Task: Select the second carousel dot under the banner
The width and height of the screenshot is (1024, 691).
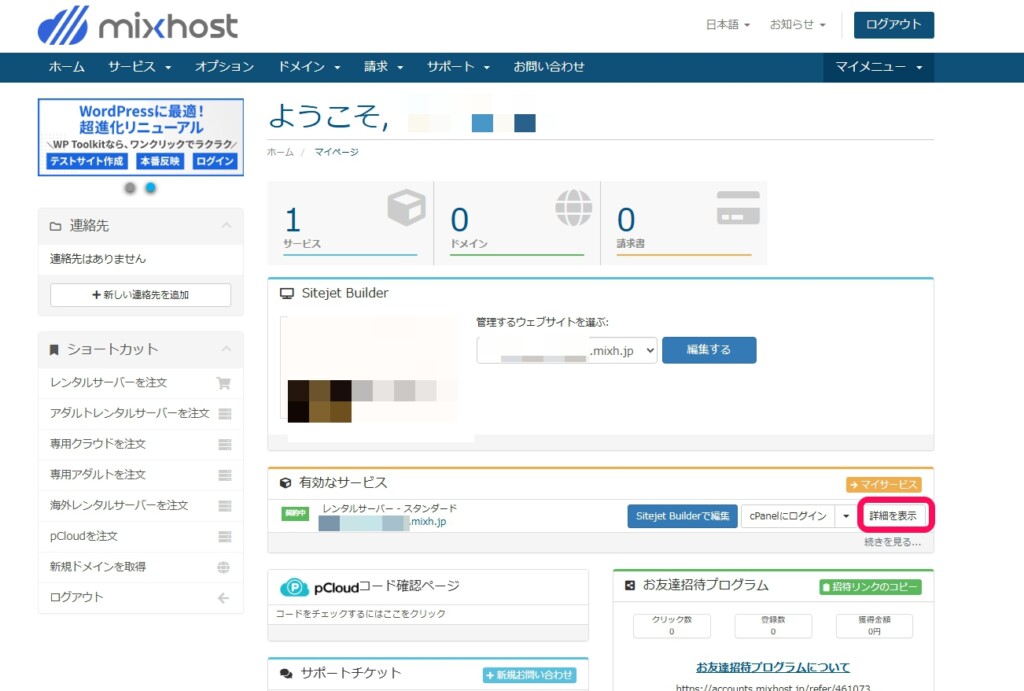Action: tap(150, 187)
